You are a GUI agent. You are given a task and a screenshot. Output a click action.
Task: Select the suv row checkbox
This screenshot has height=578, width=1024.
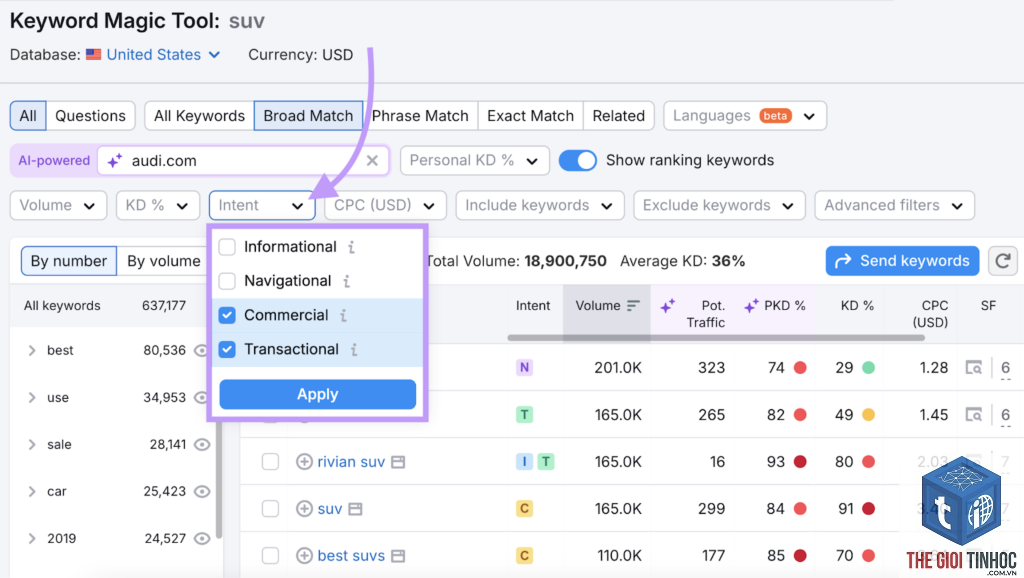(x=270, y=509)
